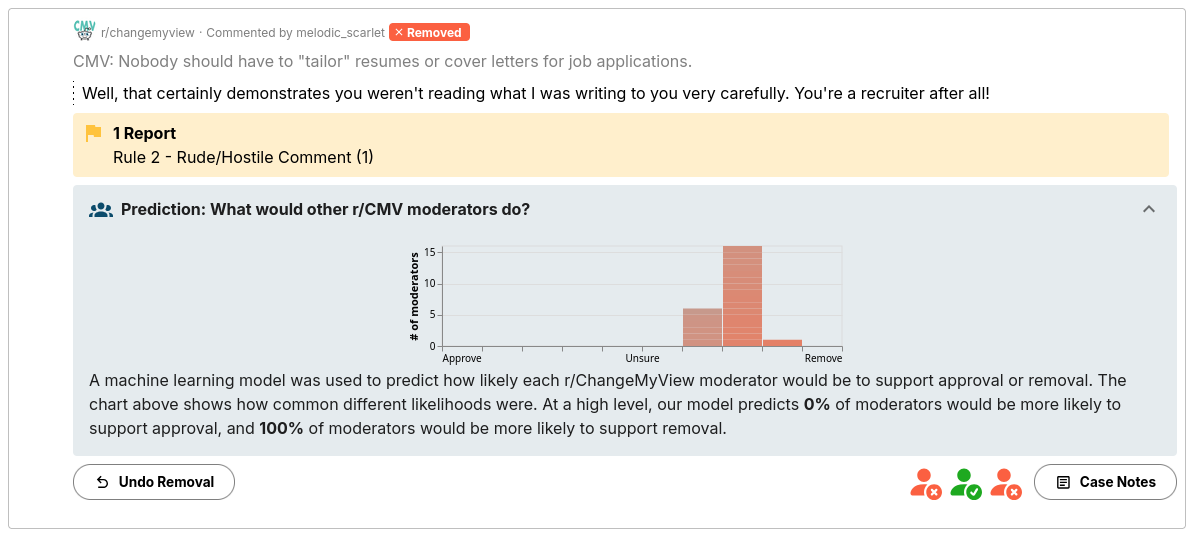Click the notes icon in Case Notes
This screenshot has width=1192, height=534.
(1064, 482)
